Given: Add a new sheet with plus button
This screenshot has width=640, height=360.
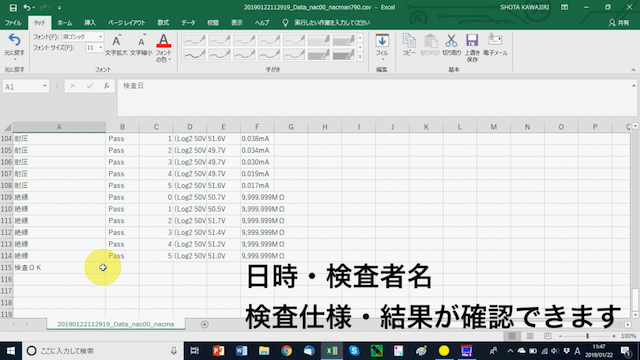Looking at the screenshot, I should (x=204, y=324).
